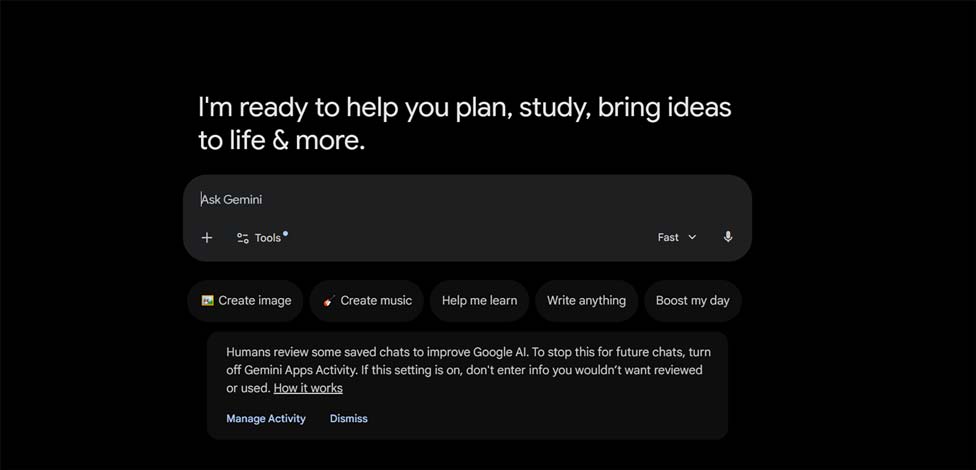
Task: Open the How it works link
Action: coord(308,388)
